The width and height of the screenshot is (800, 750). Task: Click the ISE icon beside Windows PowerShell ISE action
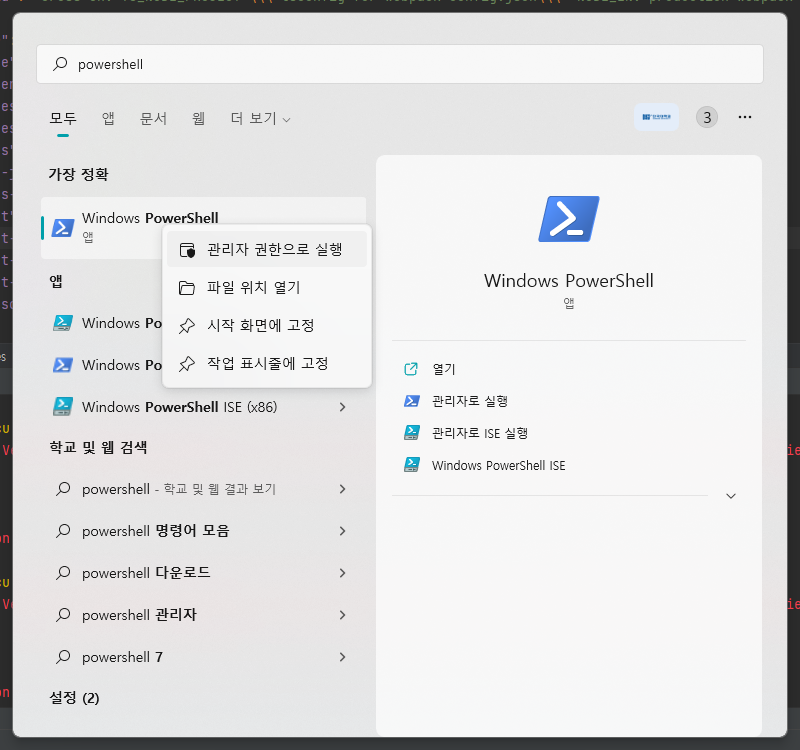pyautogui.click(x=411, y=465)
